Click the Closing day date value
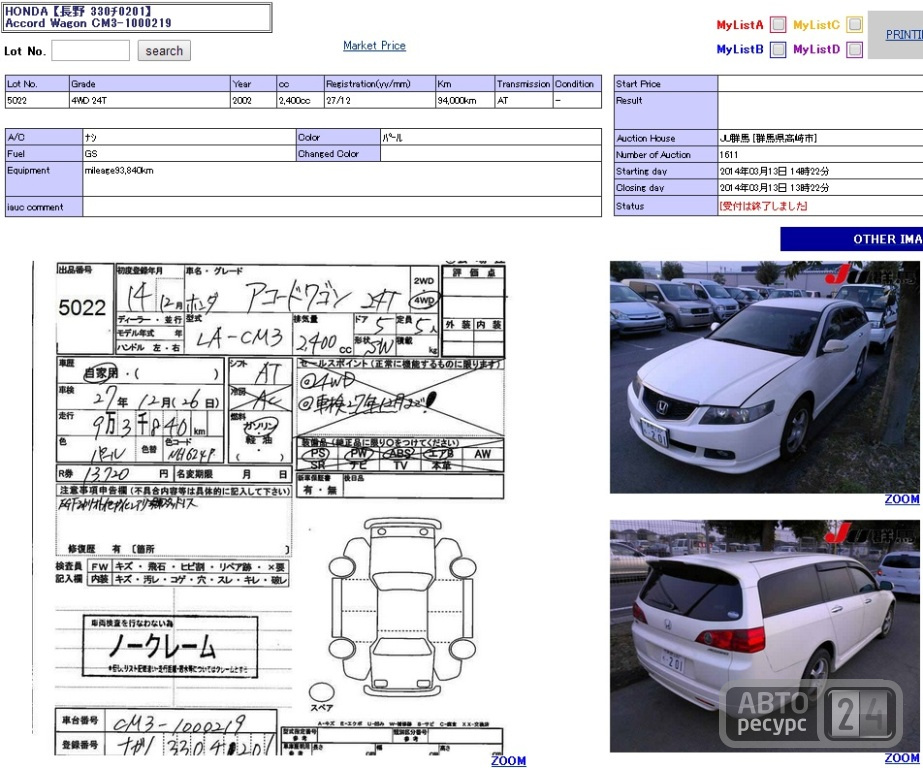Image resolution: width=923 pixels, height=768 pixels. point(774,188)
